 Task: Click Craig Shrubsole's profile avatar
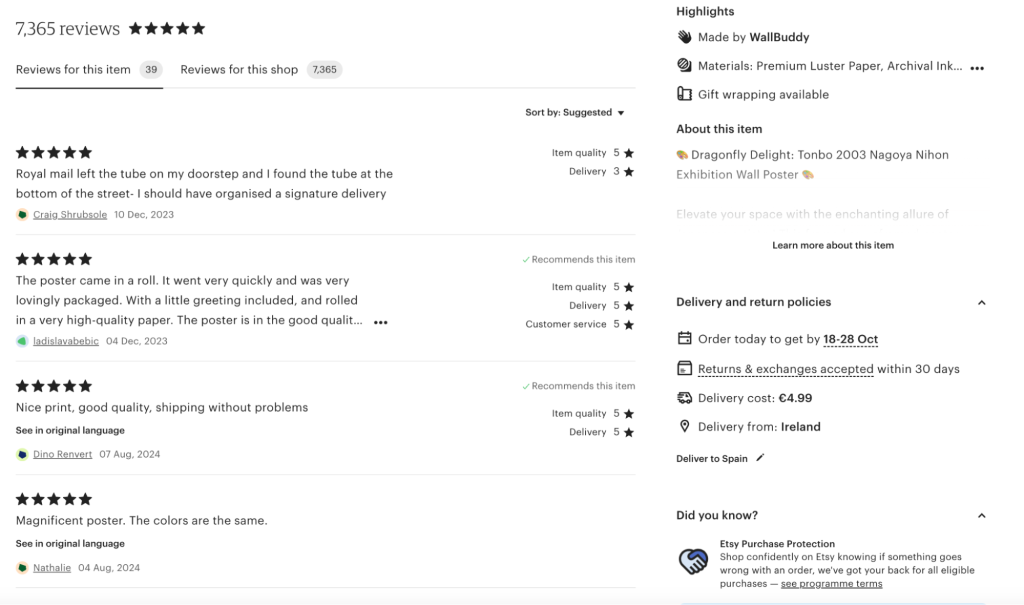[x=22, y=214]
